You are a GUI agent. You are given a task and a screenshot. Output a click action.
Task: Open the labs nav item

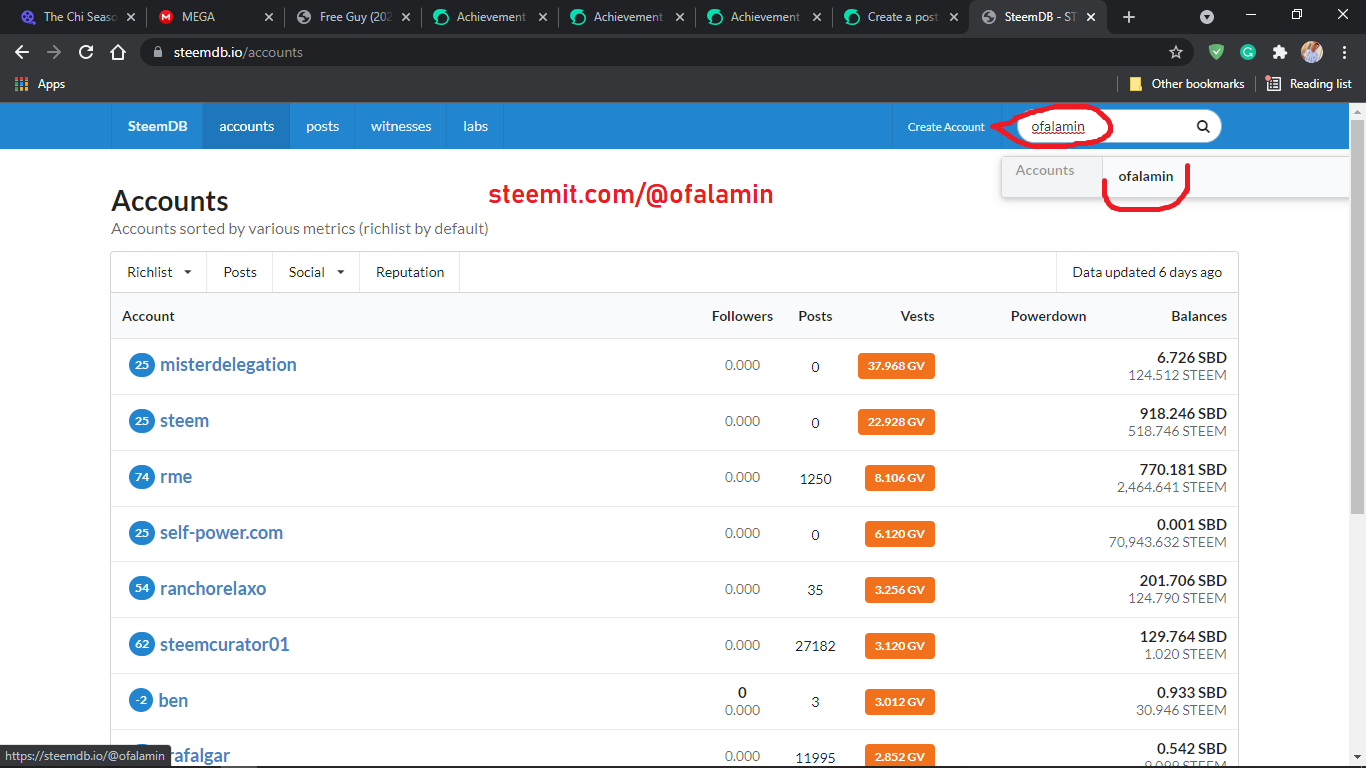pyautogui.click(x=475, y=126)
